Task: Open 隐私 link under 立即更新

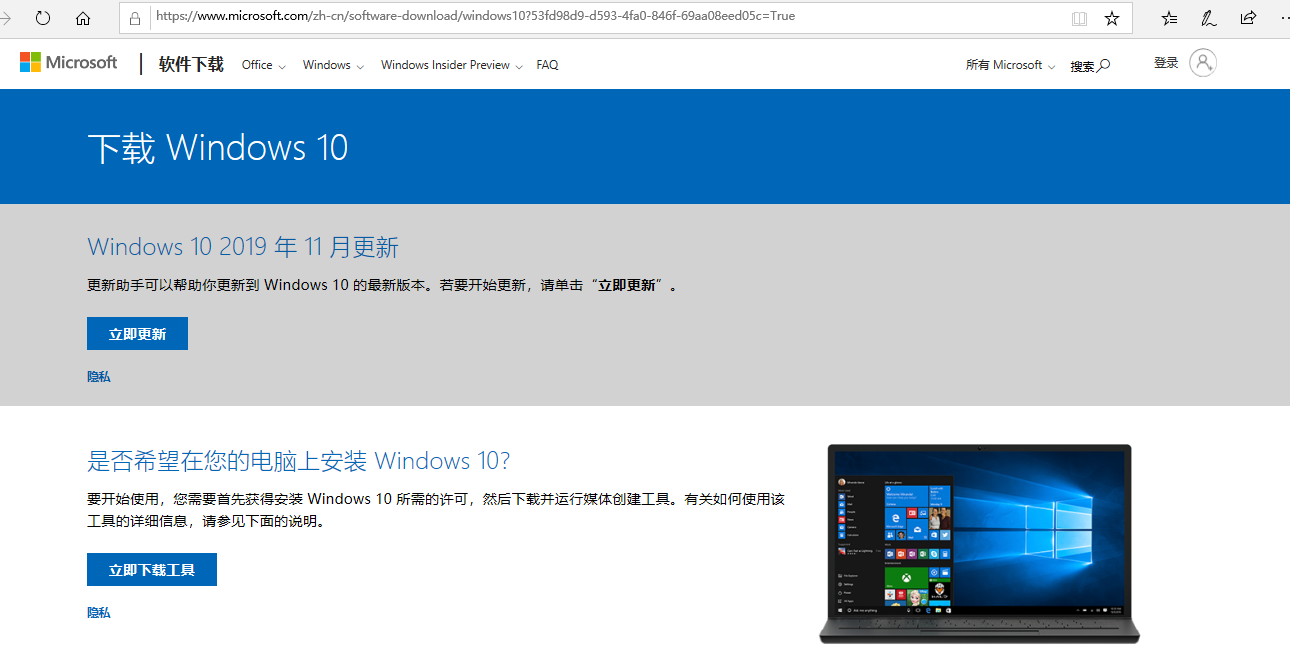Action: [99, 377]
